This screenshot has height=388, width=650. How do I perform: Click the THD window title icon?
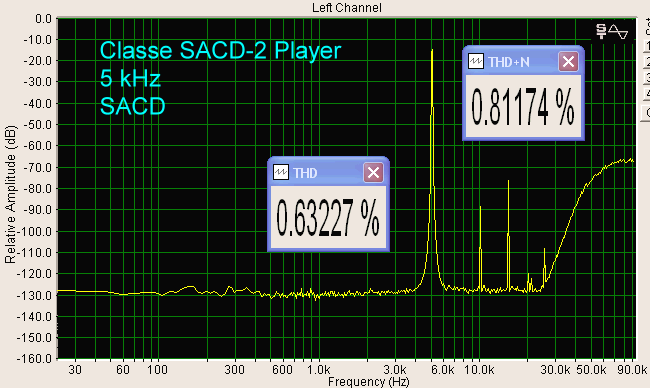tap(281, 172)
